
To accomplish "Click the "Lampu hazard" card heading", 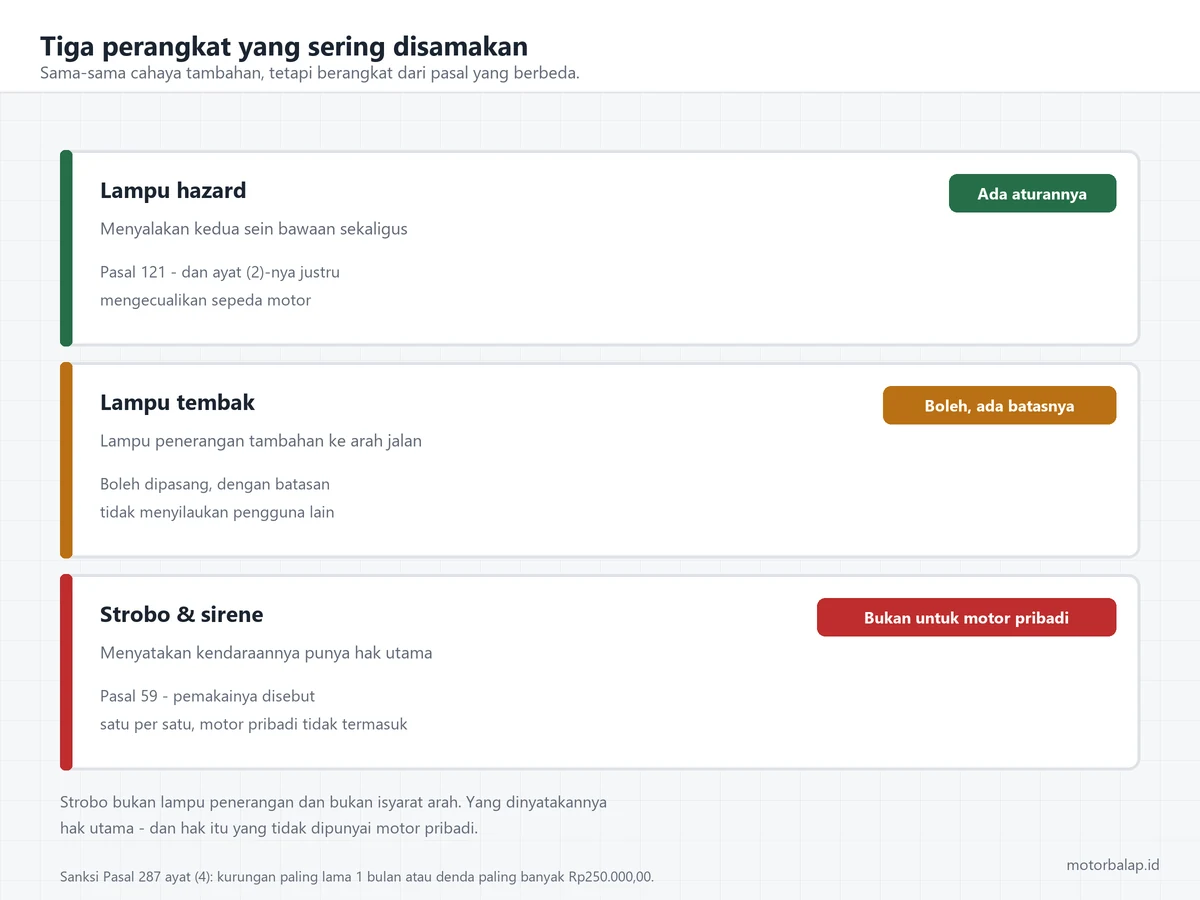I will pos(173,191).
